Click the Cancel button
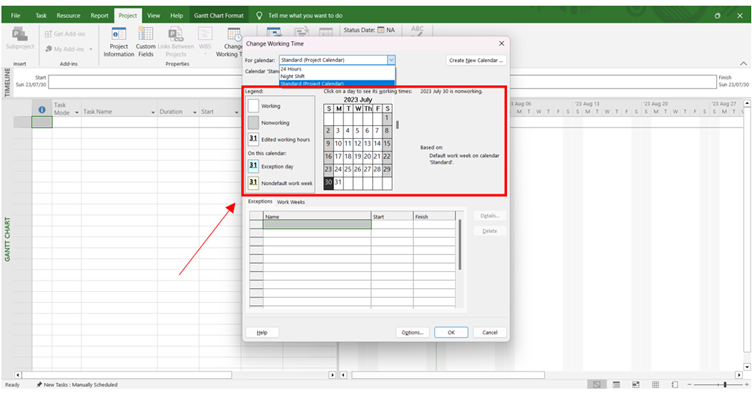Image resolution: width=752 pixels, height=393 pixels. pos(490,332)
